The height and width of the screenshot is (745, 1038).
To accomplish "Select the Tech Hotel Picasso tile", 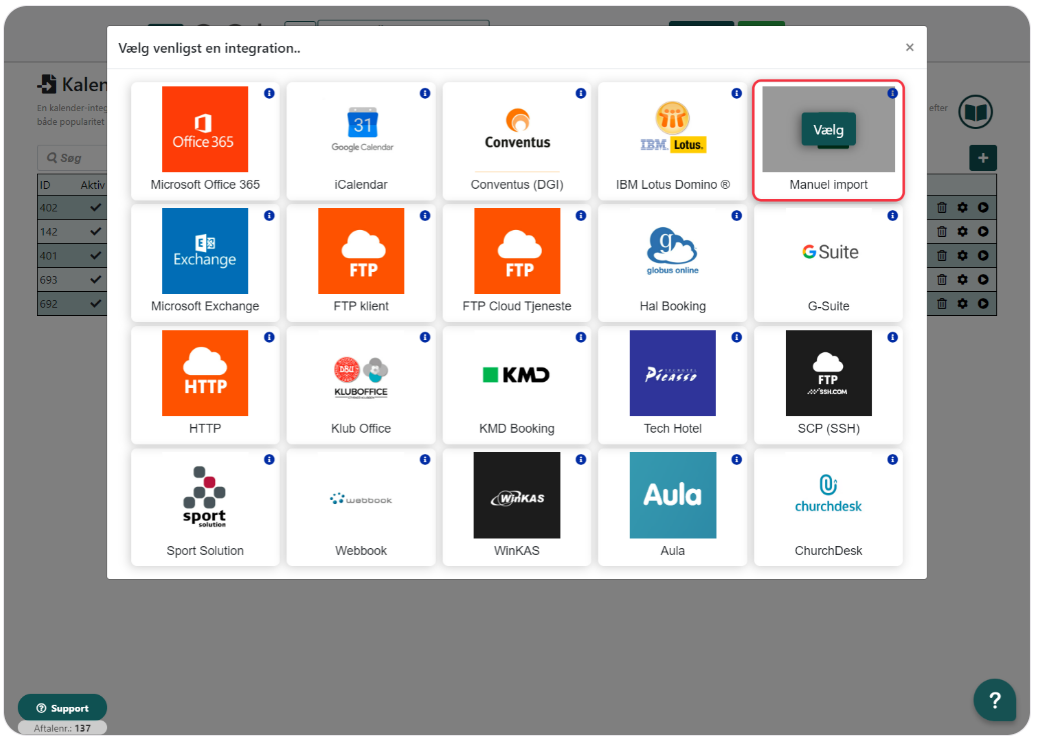I will (x=672, y=385).
